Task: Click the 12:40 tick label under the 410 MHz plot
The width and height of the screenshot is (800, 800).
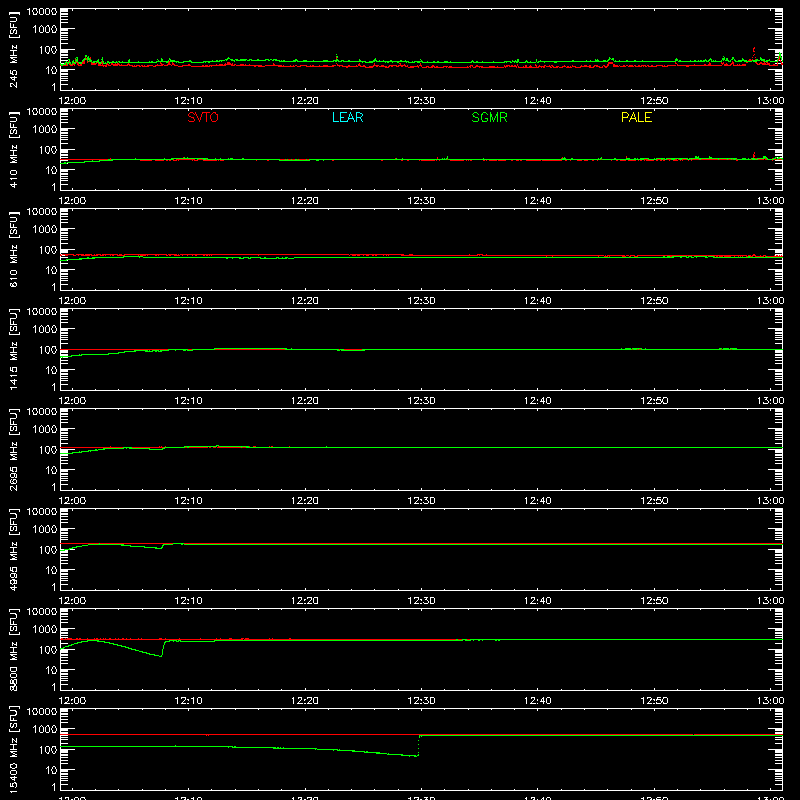Action: (538, 201)
